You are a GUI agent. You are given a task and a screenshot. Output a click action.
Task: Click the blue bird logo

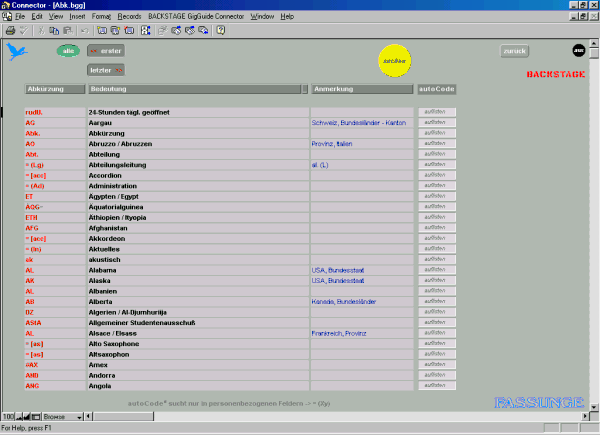point(17,53)
